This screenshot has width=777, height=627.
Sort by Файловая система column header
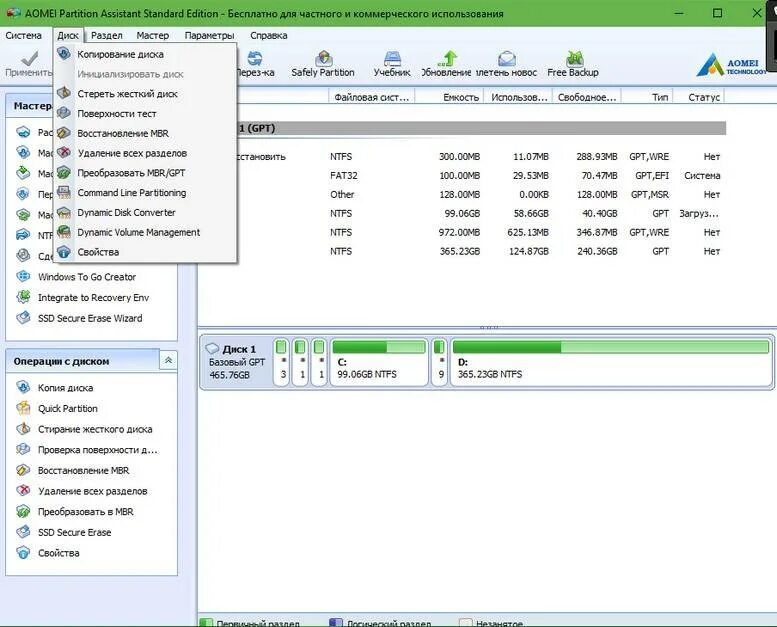click(372, 97)
